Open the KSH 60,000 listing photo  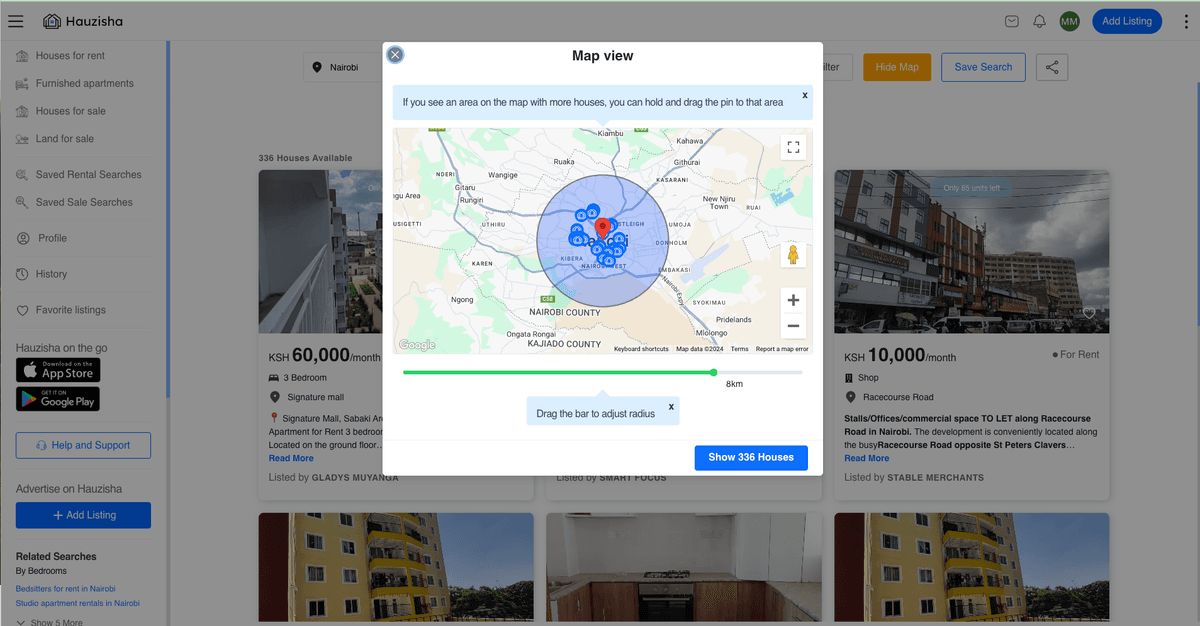[320, 251]
